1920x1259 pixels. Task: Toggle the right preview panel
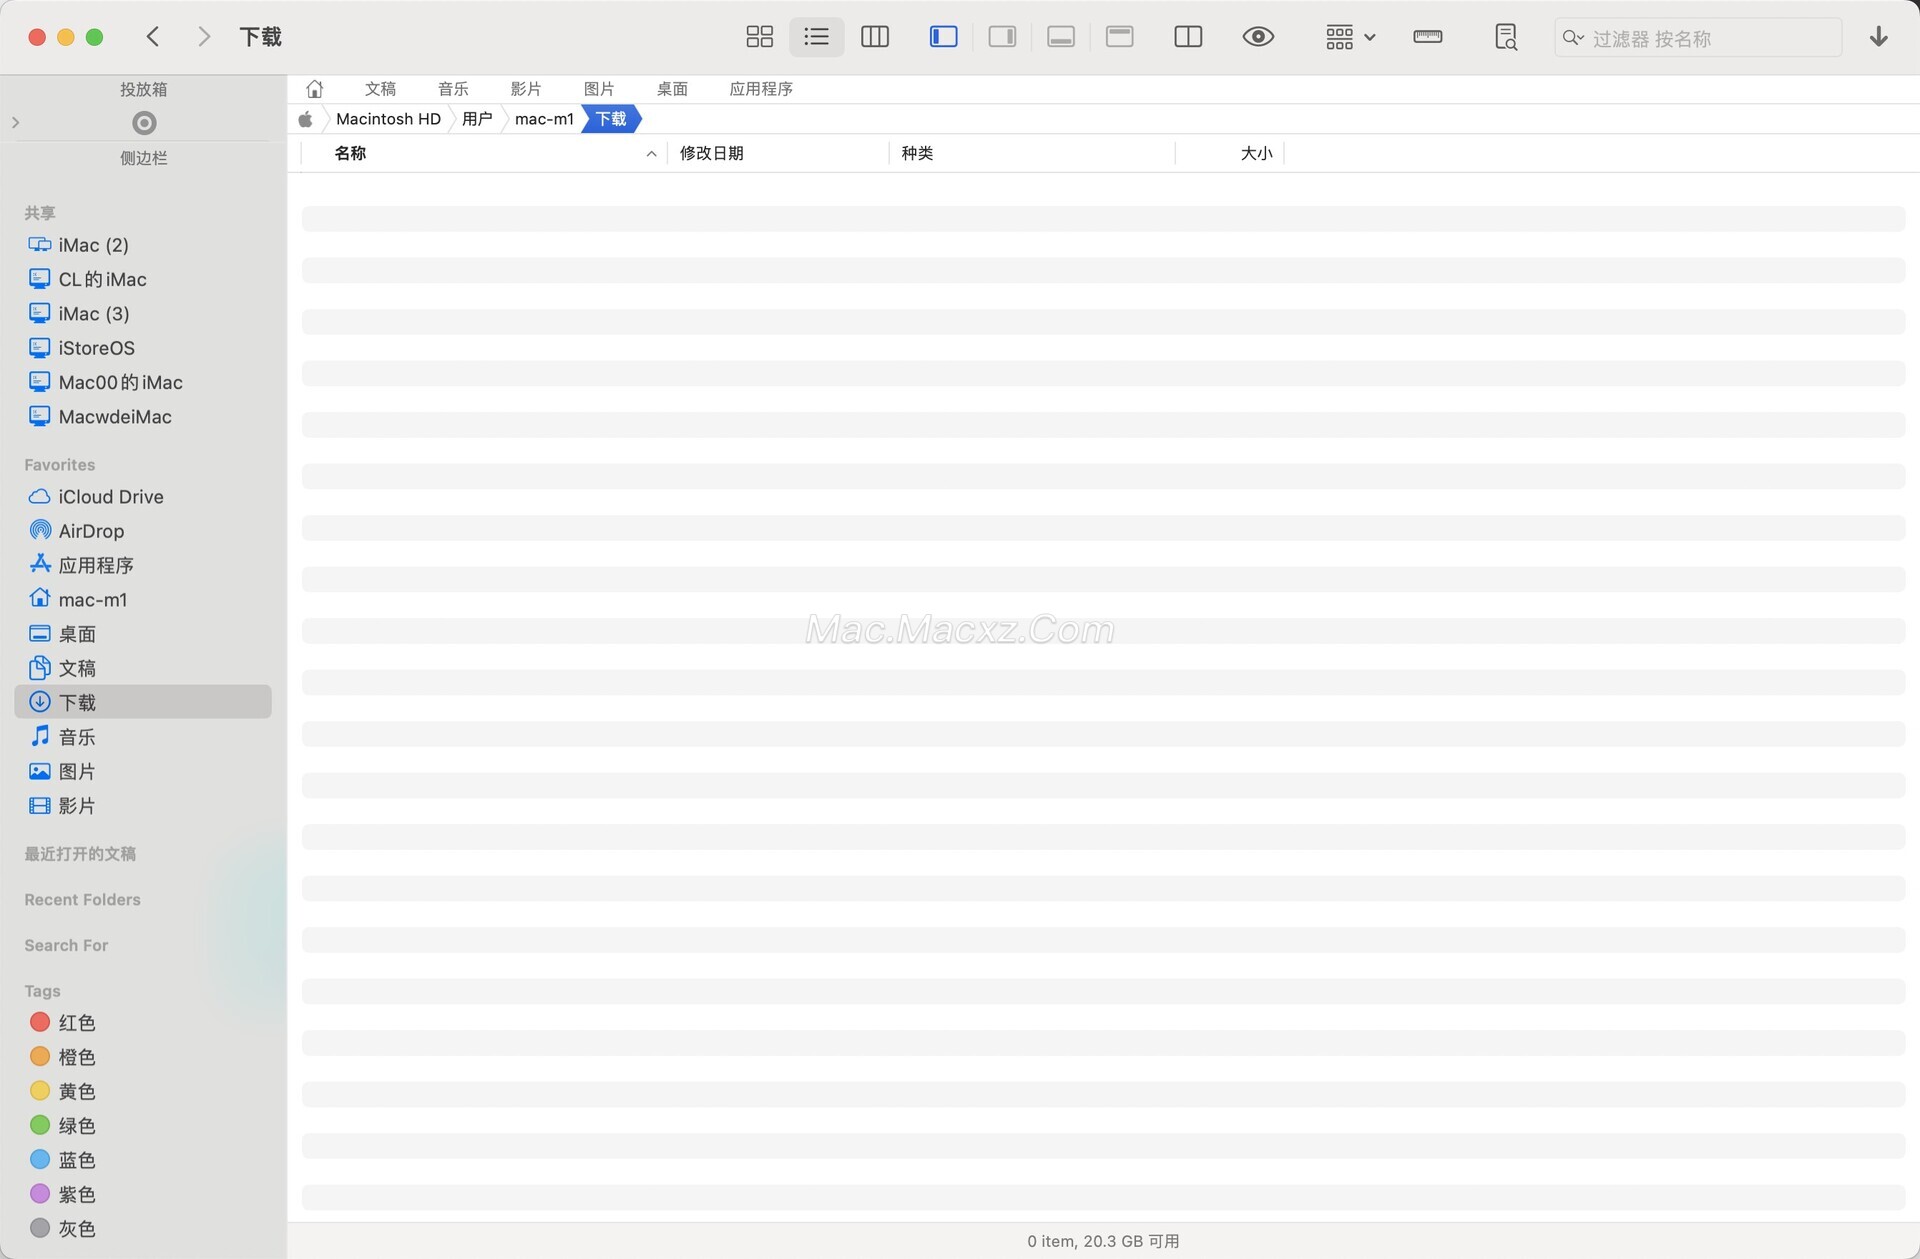pos(1002,37)
